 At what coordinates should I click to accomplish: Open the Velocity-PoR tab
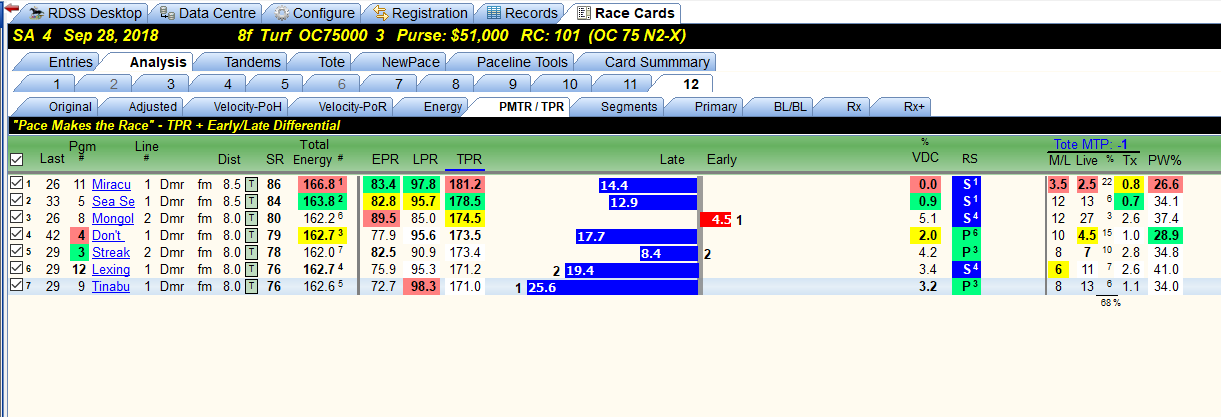352,106
